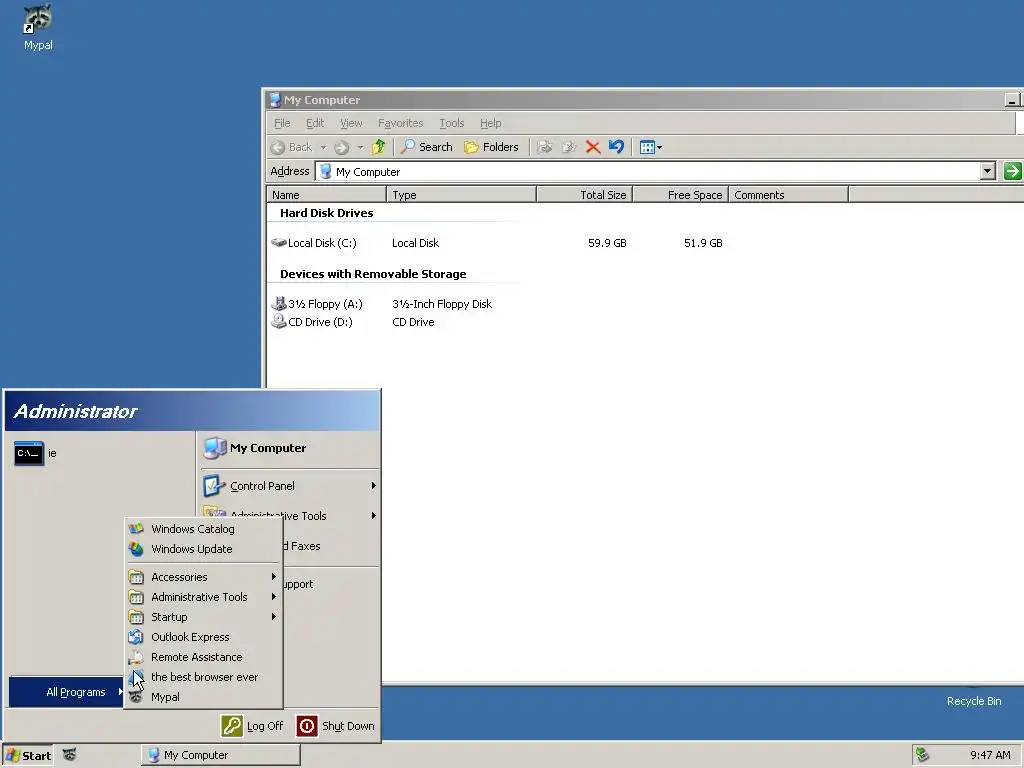Click the Shut Down button
Viewport: 1024px width, 768px height.
click(x=336, y=726)
